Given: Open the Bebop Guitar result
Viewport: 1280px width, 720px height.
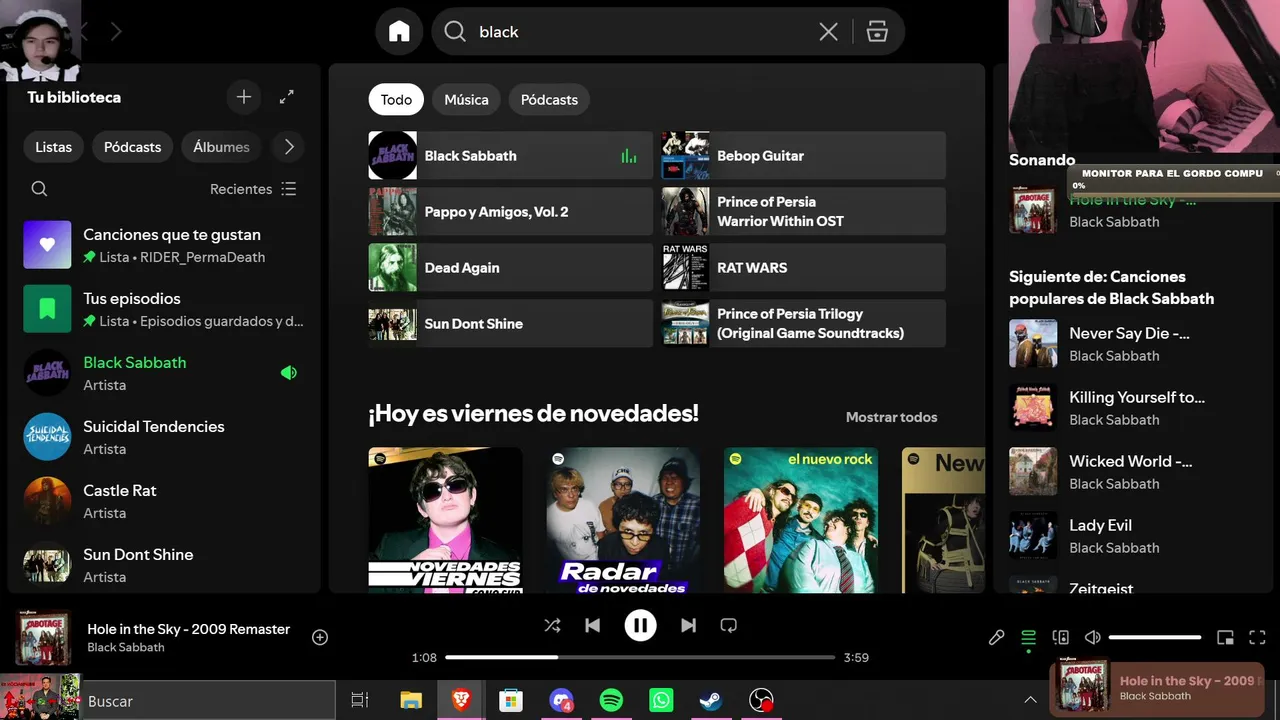Looking at the screenshot, I should (803, 156).
